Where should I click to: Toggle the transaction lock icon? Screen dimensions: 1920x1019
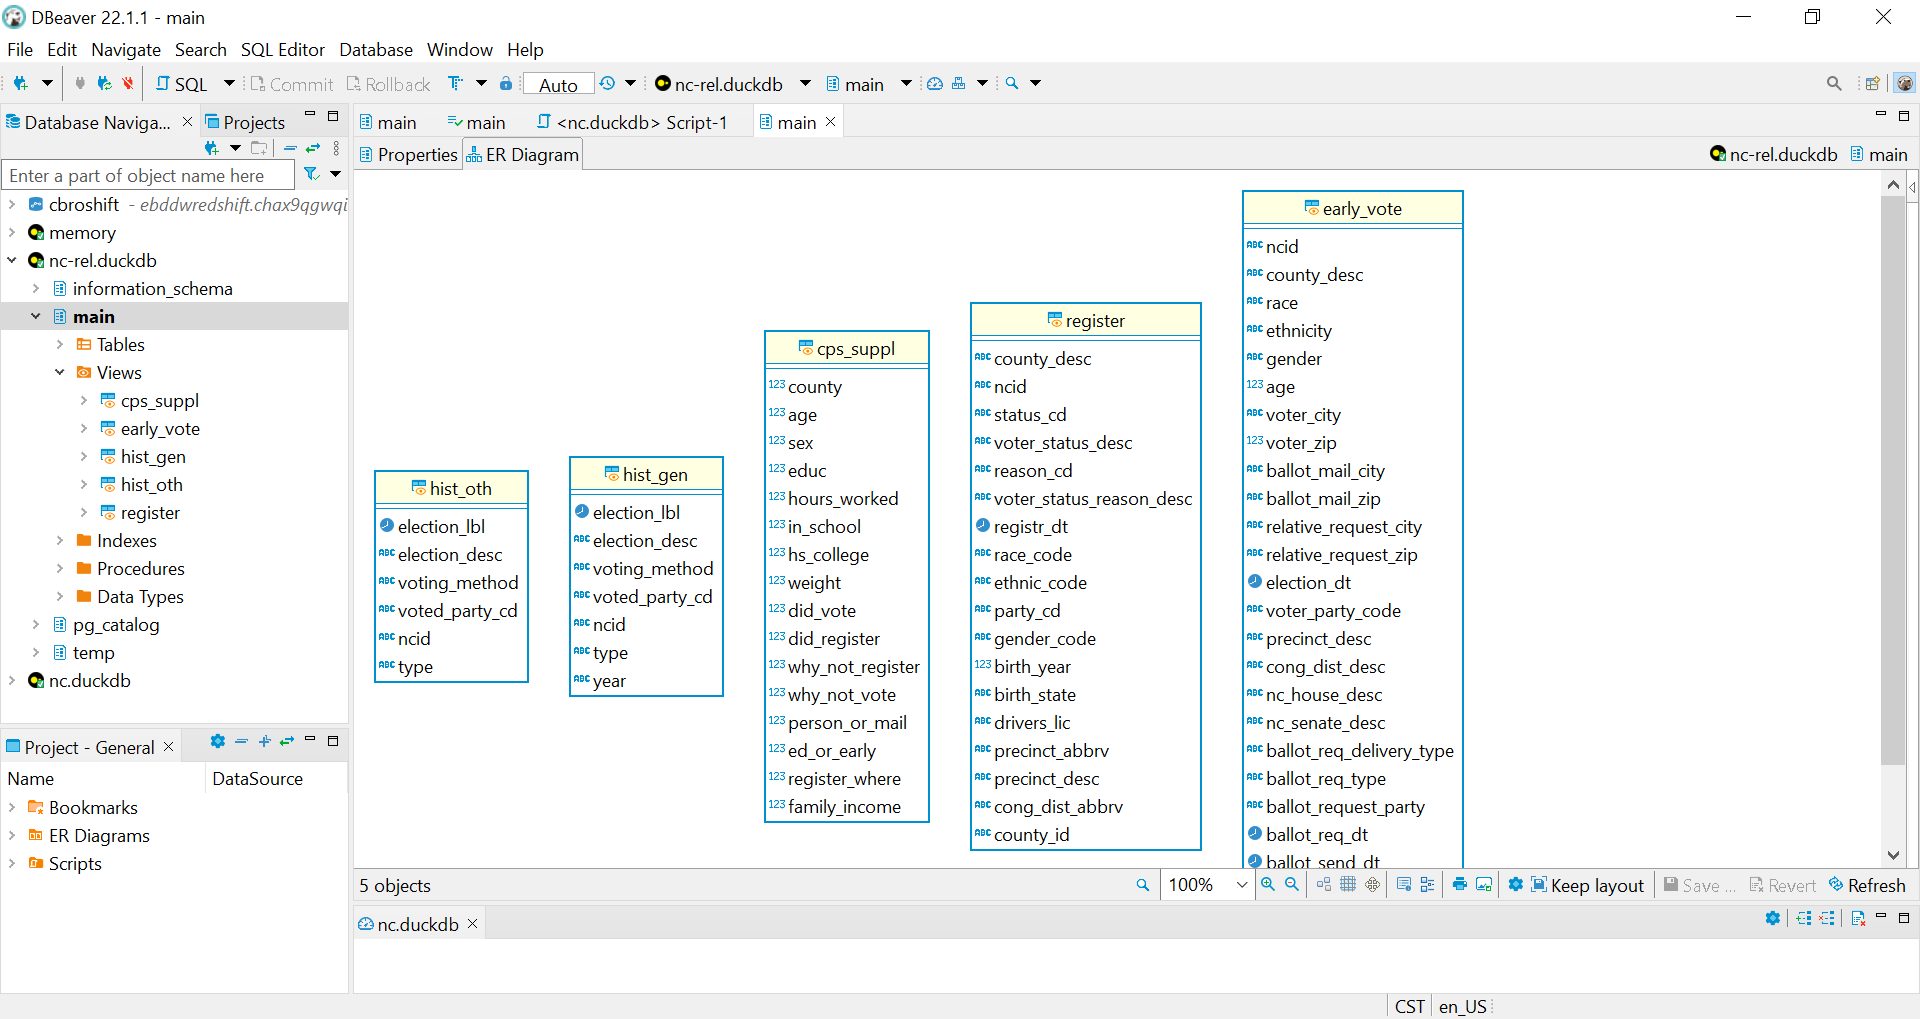(506, 84)
